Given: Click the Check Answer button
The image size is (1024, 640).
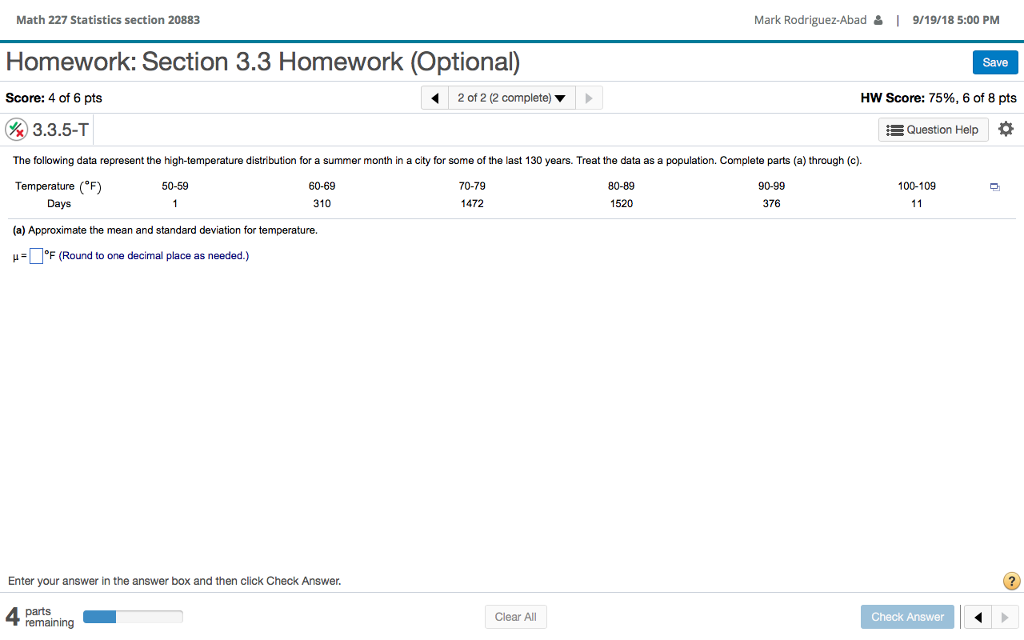Looking at the screenshot, I should [x=906, y=616].
